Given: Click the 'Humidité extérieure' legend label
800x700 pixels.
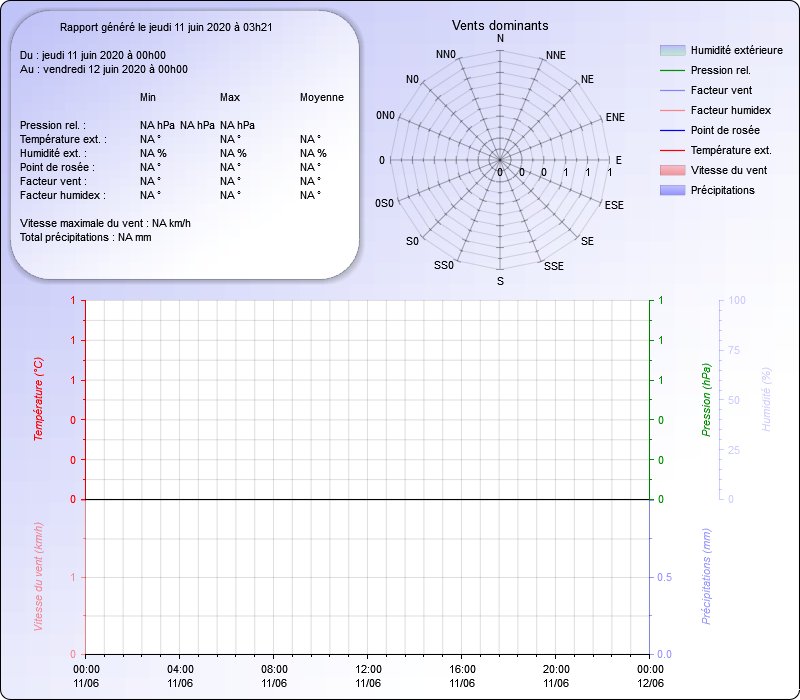Looking at the screenshot, I should [737, 50].
